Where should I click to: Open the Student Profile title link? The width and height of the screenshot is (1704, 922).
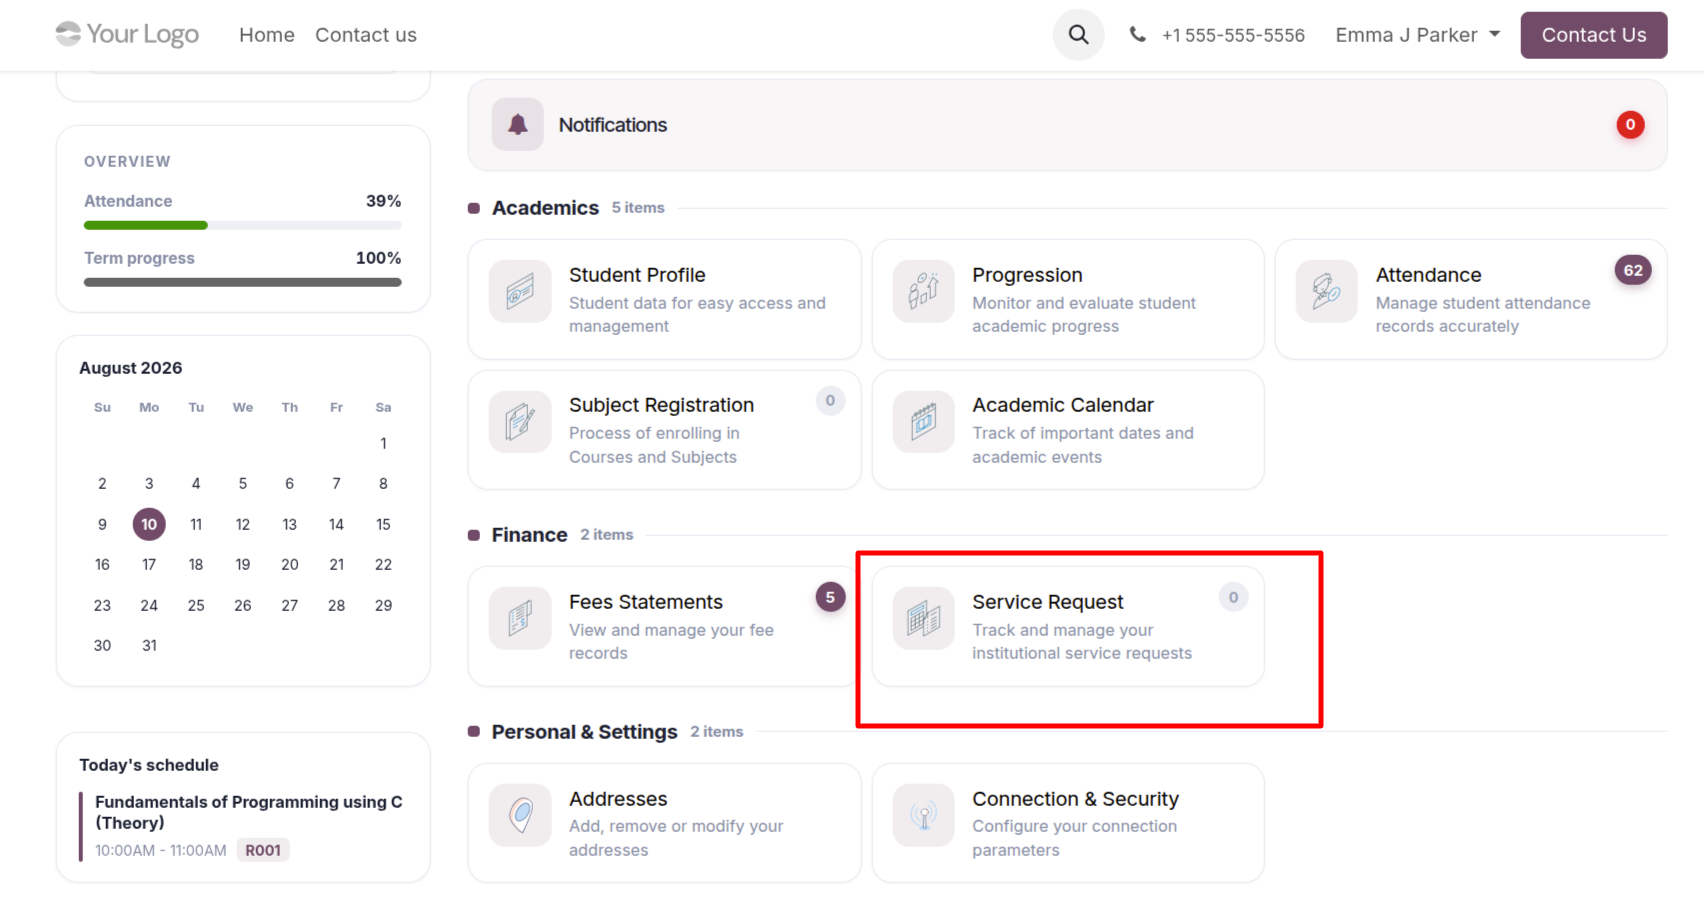(637, 275)
